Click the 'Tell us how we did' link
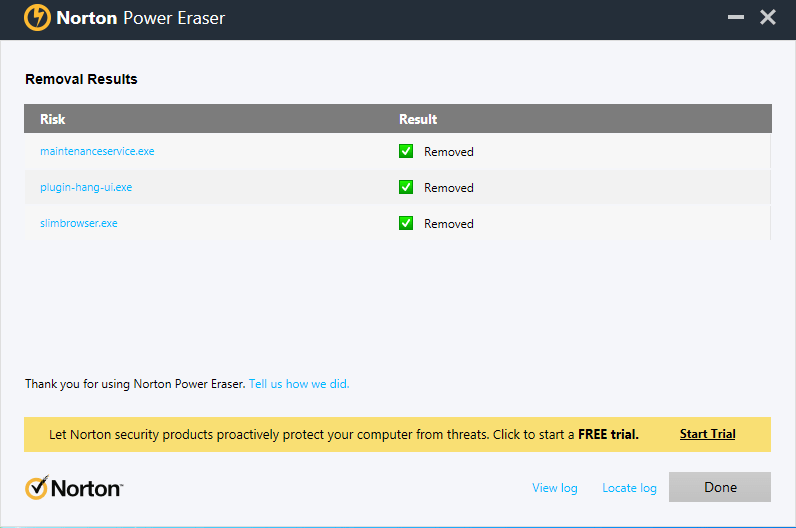The width and height of the screenshot is (796, 528). [299, 384]
